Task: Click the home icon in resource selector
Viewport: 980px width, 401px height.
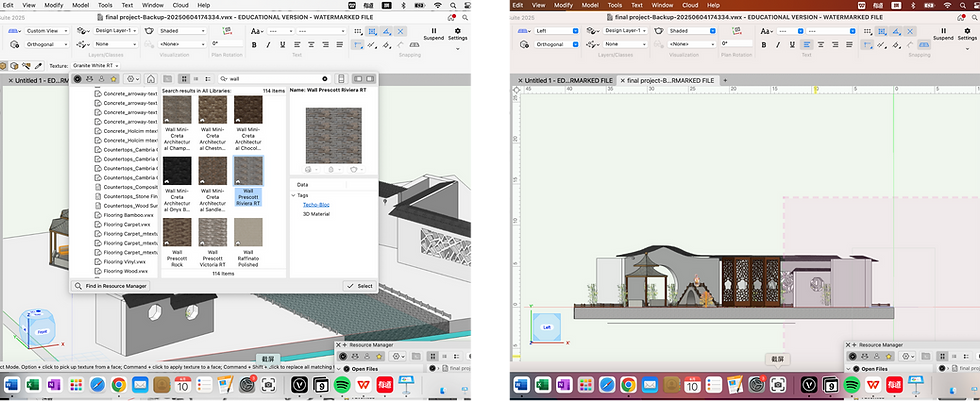Action: 151,79
